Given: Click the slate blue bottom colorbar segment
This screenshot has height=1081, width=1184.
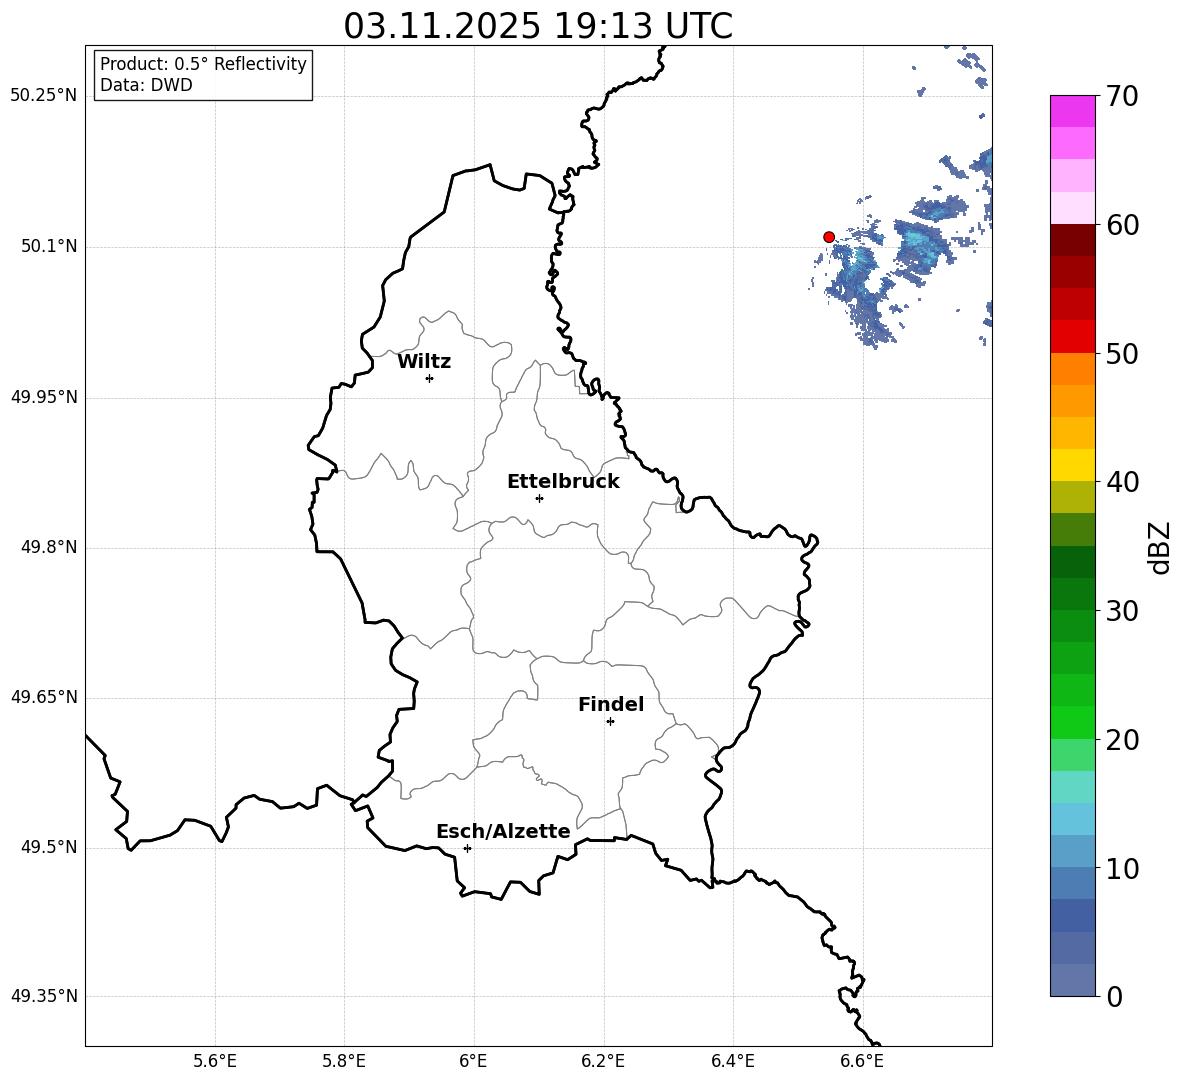Looking at the screenshot, I should (x=1072, y=980).
